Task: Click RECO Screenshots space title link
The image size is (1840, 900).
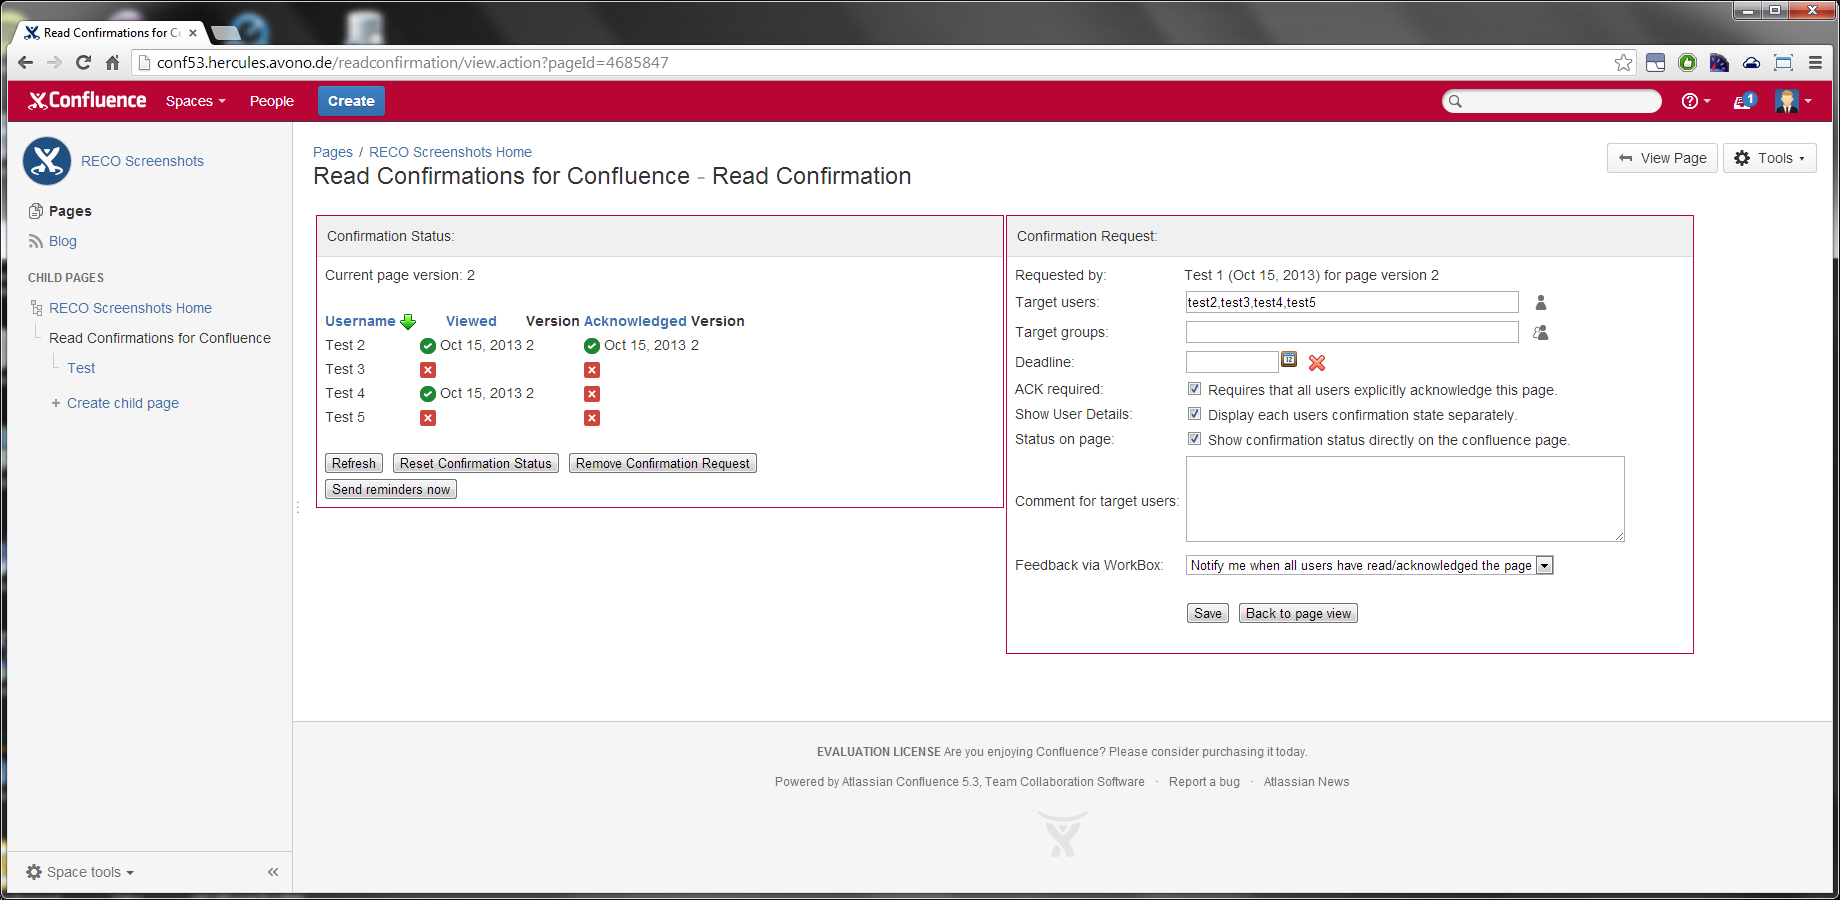Action: [142, 161]
